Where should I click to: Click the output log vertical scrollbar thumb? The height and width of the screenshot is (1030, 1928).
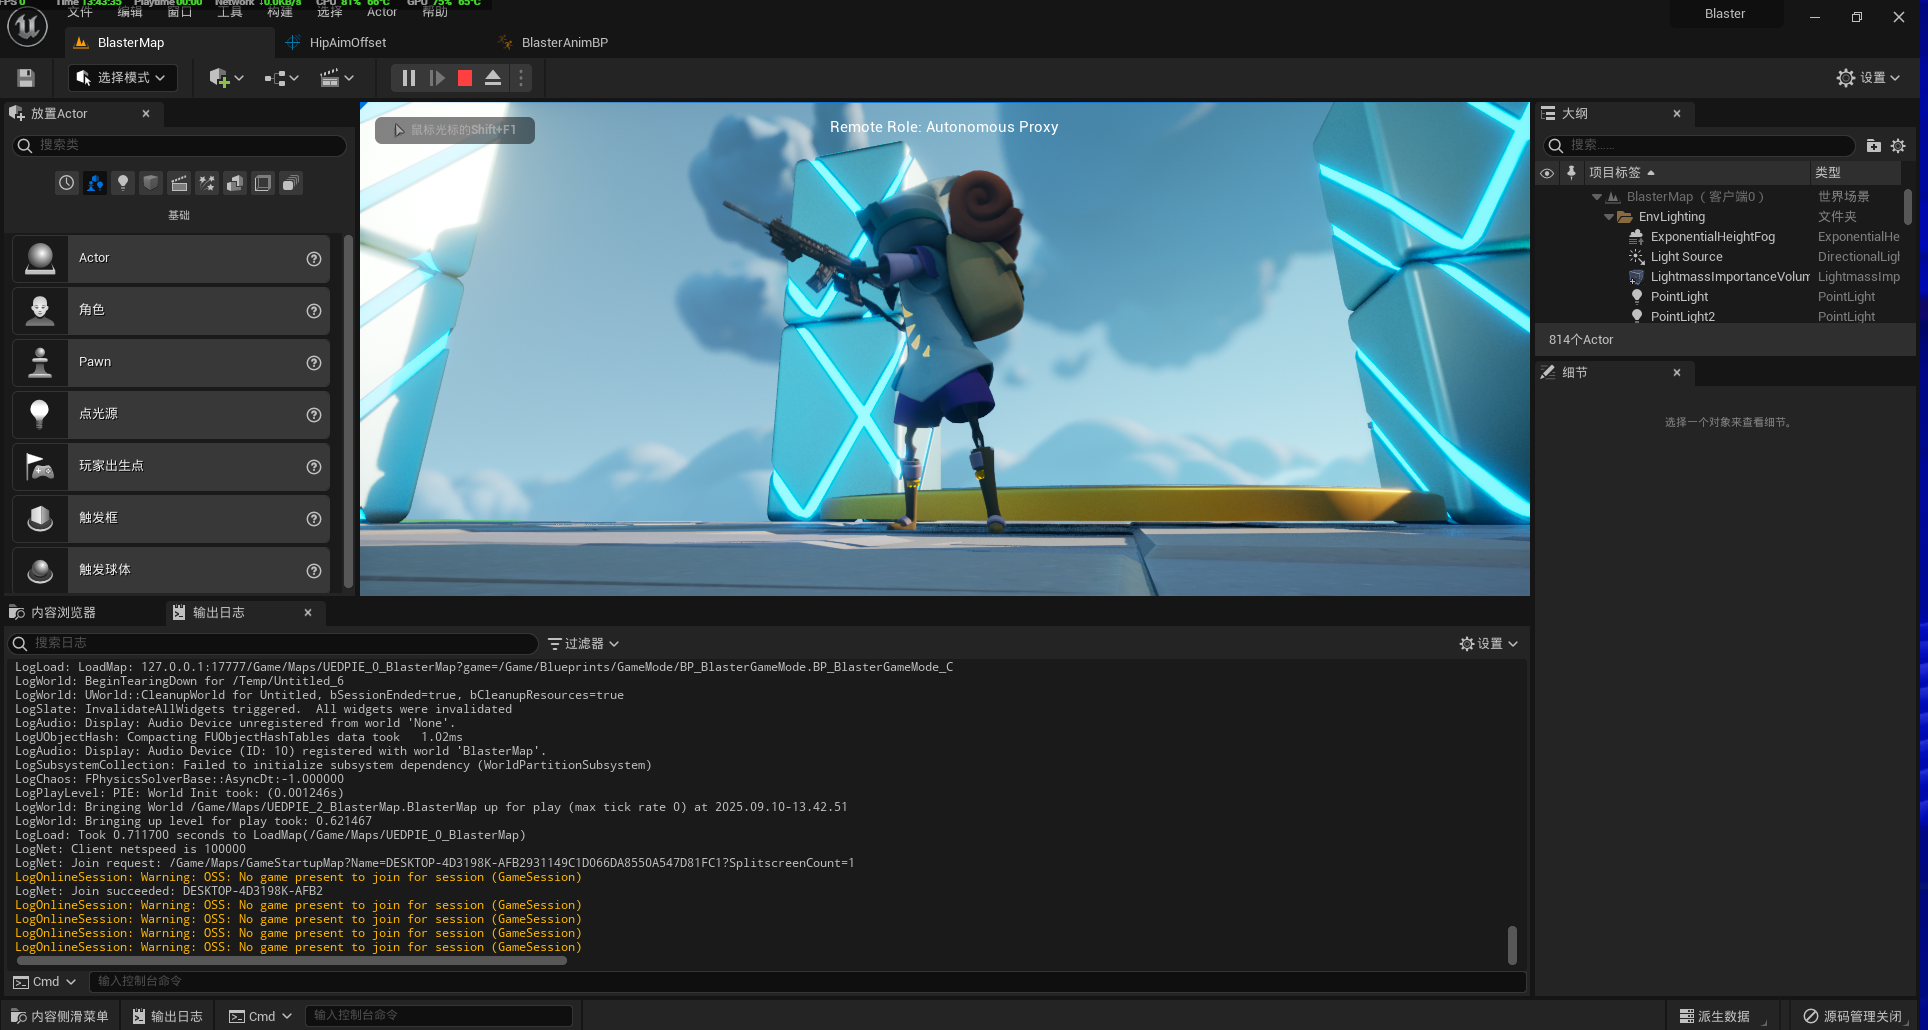click(1512, 945)
